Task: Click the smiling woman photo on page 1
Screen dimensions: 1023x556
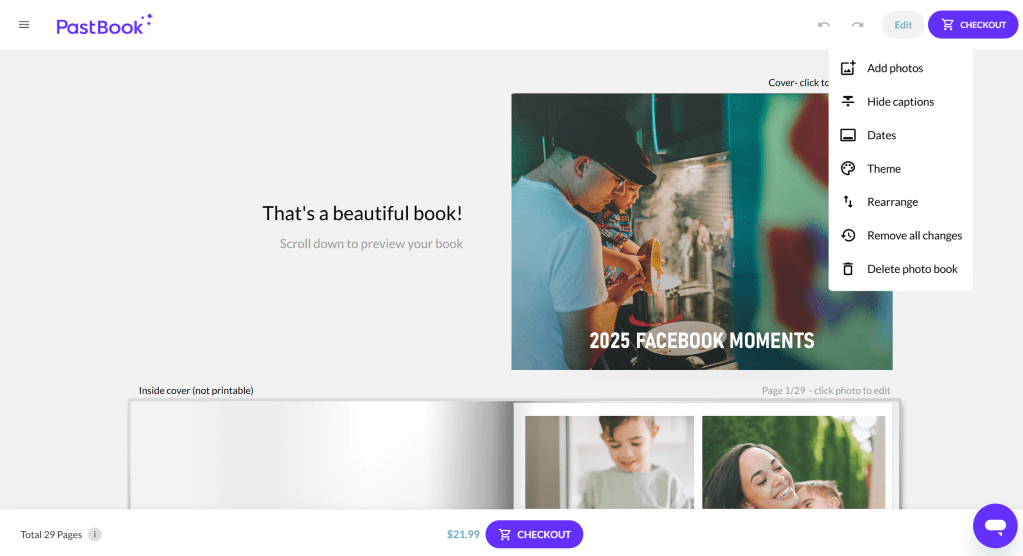Action: click(x=793, y=463)
